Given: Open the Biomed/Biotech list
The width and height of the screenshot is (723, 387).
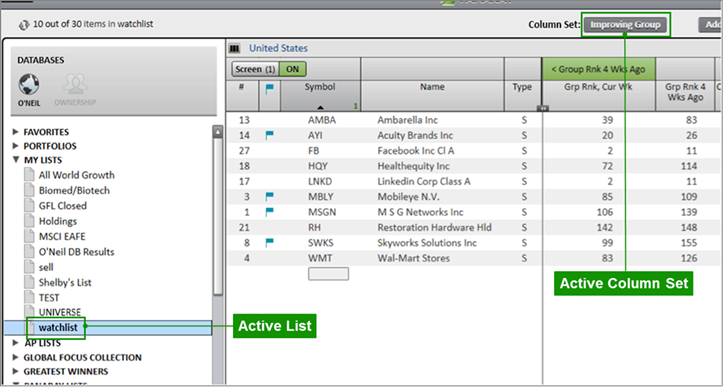Looking at the screenshot, I should [74, 190].
